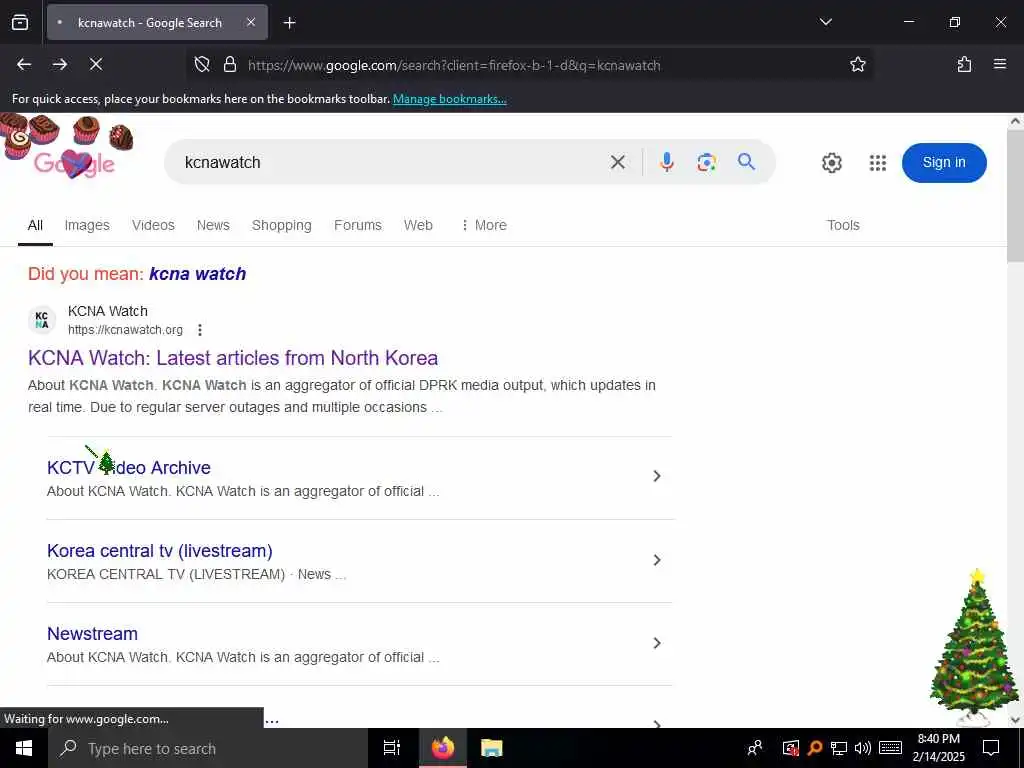Open three-dot menu about this result
1024x768 pixels.
(x=200, y=330)
